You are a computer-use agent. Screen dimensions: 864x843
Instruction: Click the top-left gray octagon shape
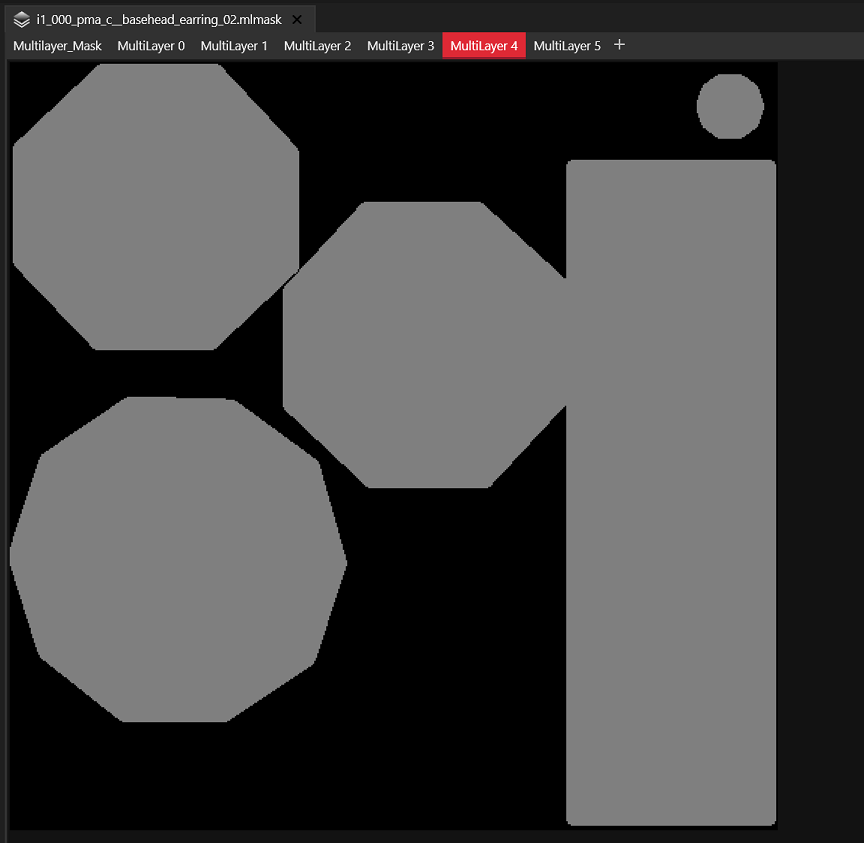[156, 207]
